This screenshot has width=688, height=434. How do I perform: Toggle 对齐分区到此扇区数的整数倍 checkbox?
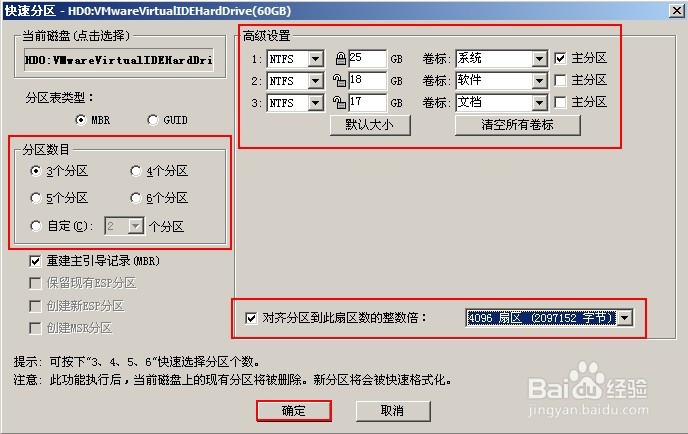point(251,318)
